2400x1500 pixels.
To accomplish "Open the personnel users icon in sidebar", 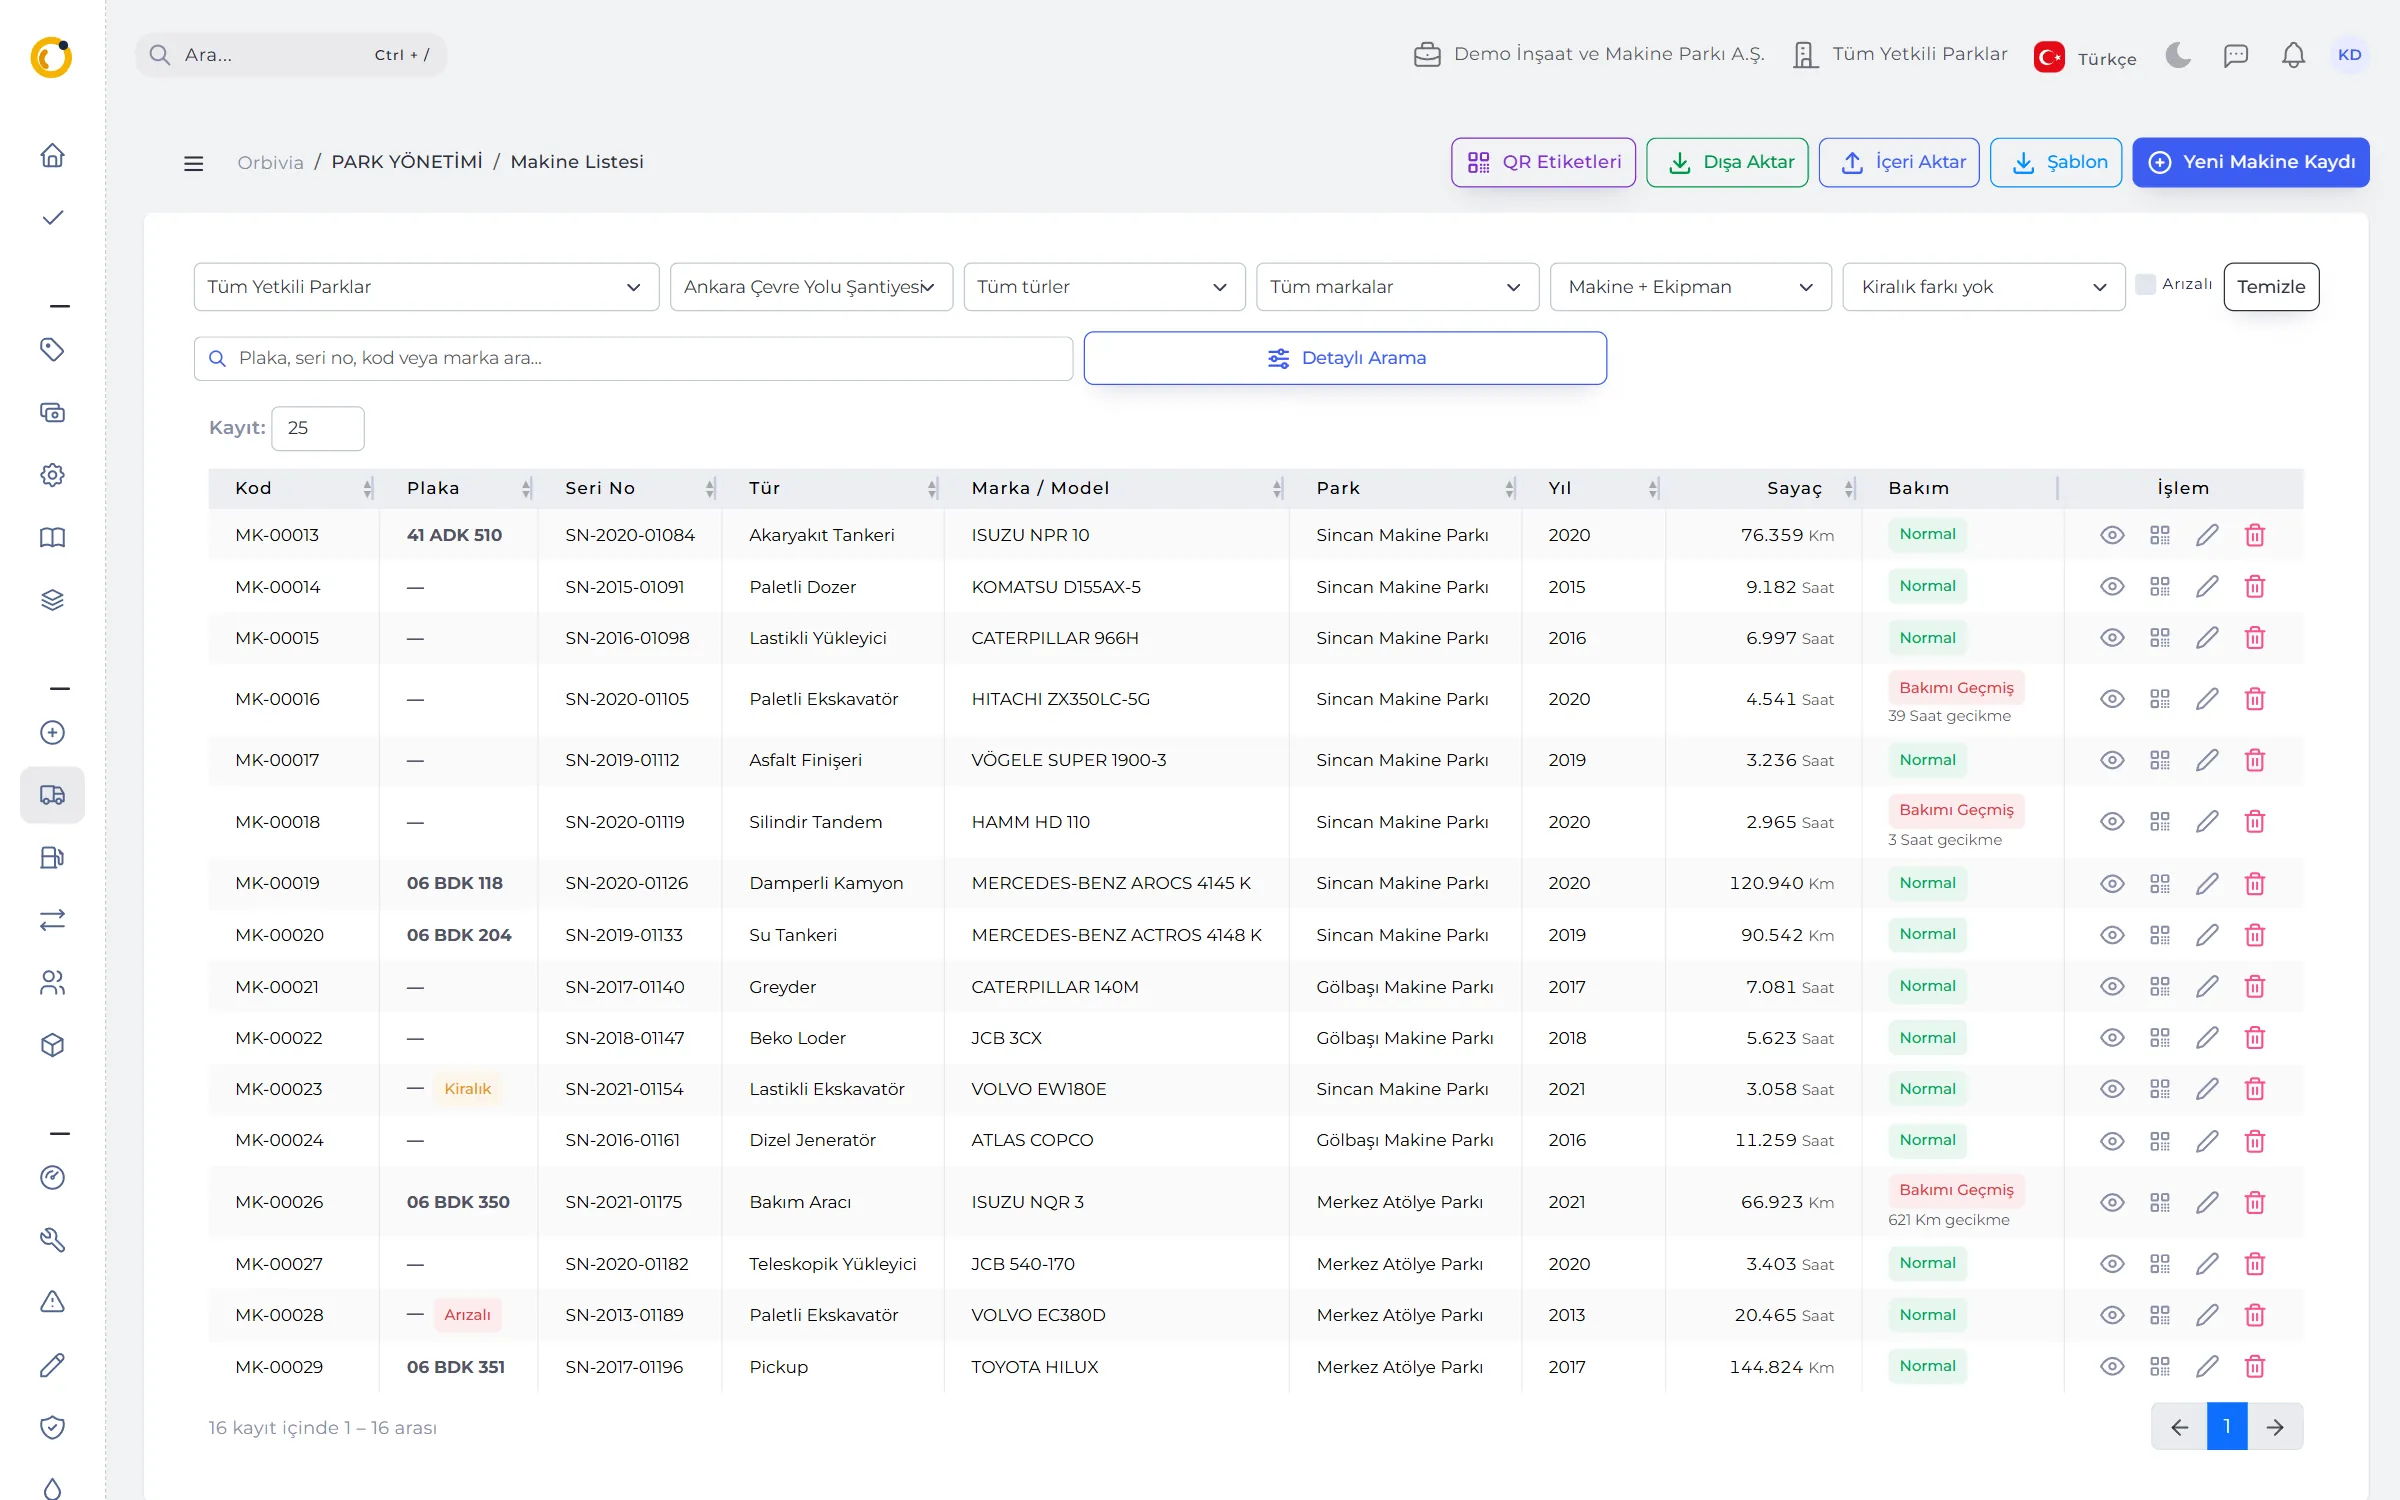I will click(x=52, y=983).
